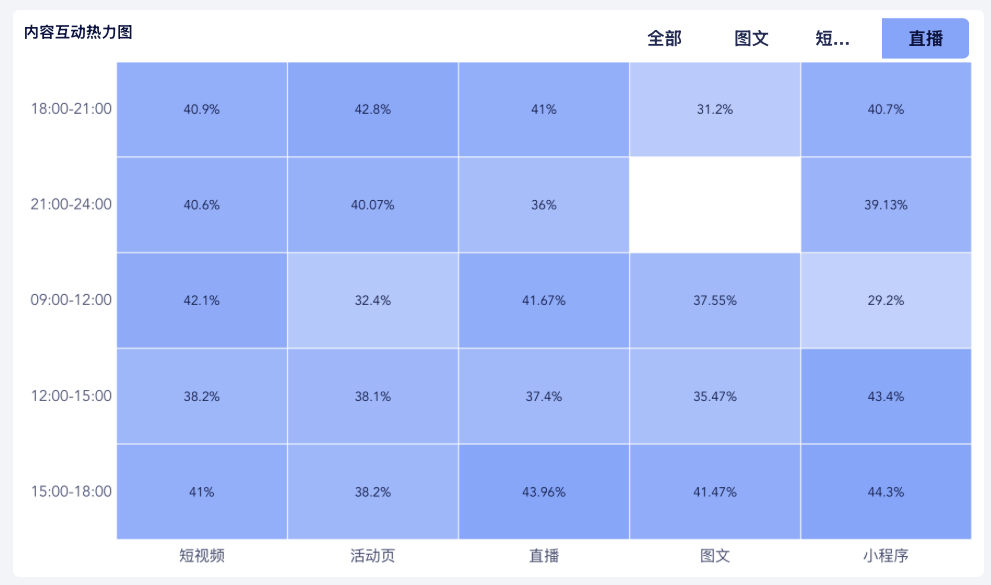Image resolution: width=991 pixels, height=585 pixels.
Task: Click the 09:00-12:00 time label
Action: tap(71, 300)
